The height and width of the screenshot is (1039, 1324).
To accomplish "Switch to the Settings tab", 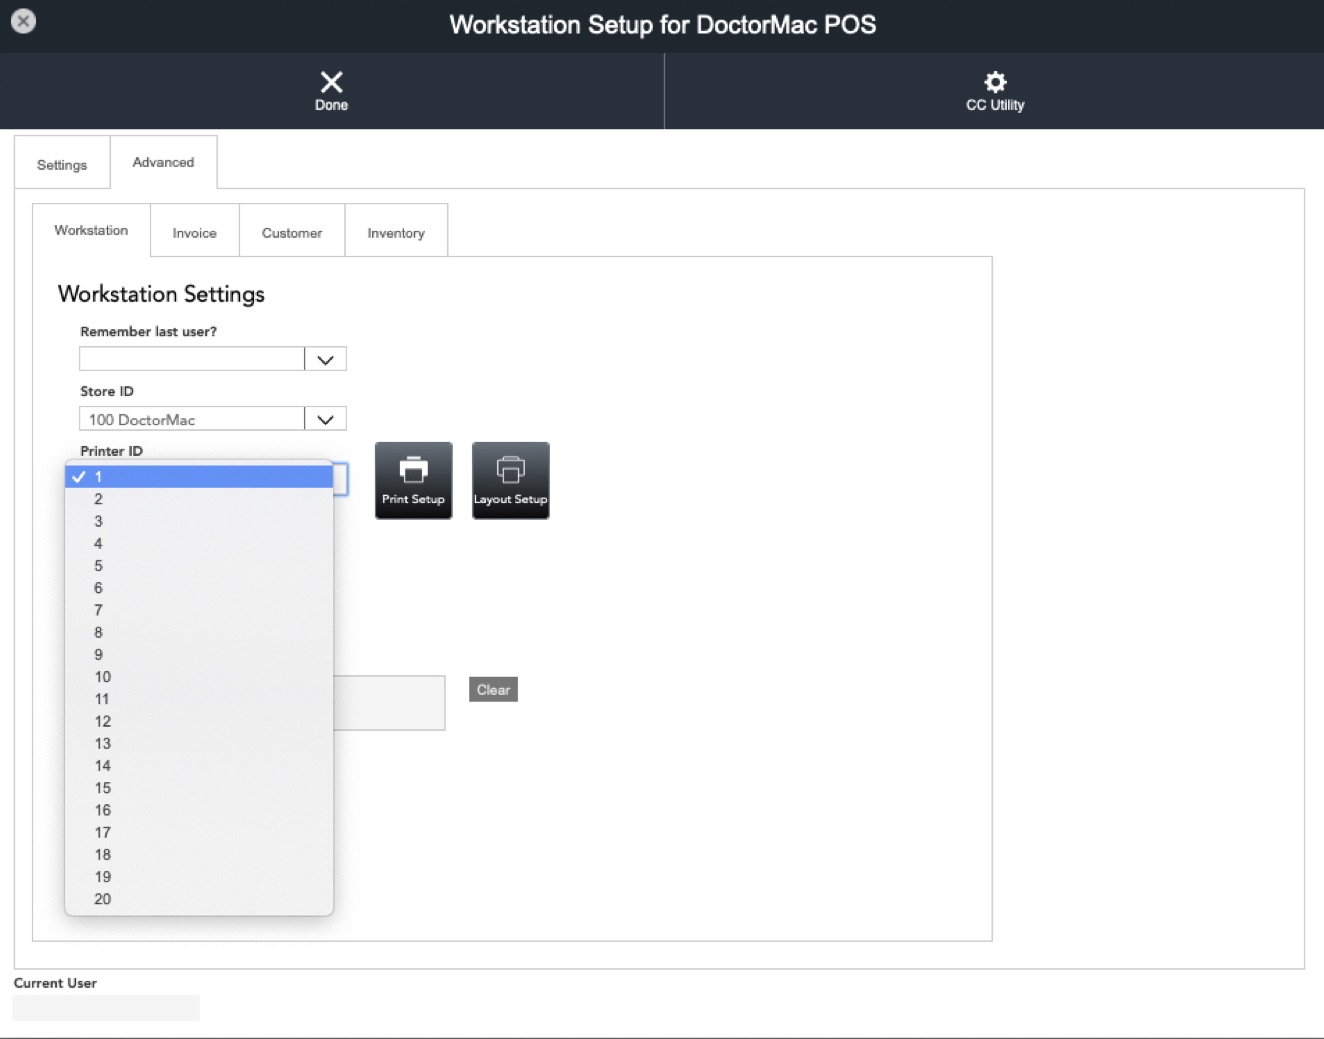I will 62,165.
